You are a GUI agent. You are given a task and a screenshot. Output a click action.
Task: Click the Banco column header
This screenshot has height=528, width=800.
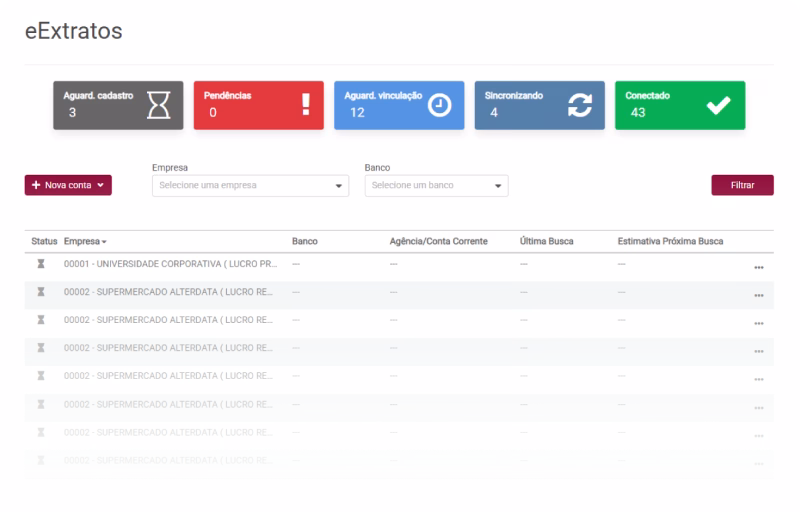point(304,242)
